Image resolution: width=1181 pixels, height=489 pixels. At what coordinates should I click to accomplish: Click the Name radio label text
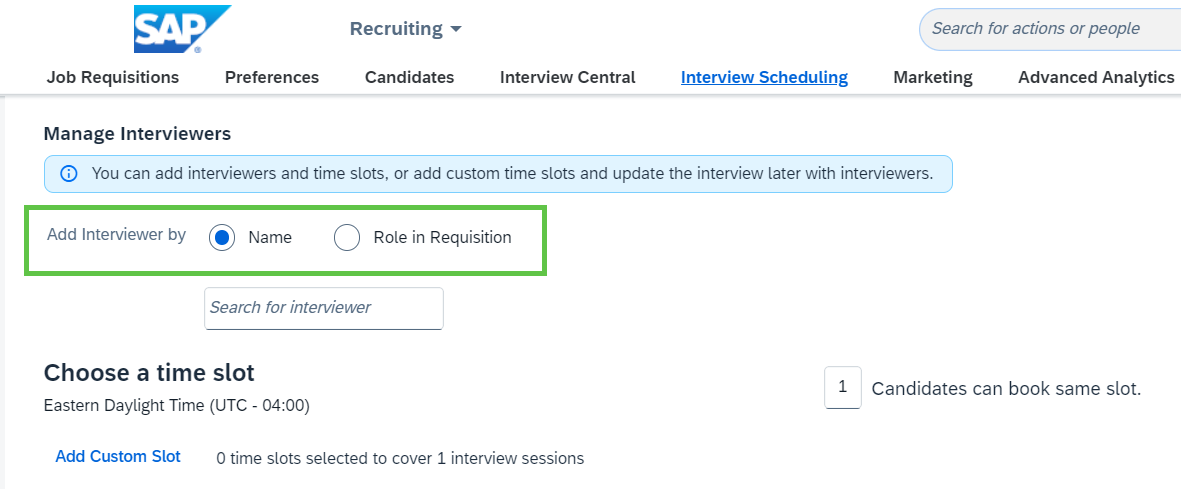[270, 237]
